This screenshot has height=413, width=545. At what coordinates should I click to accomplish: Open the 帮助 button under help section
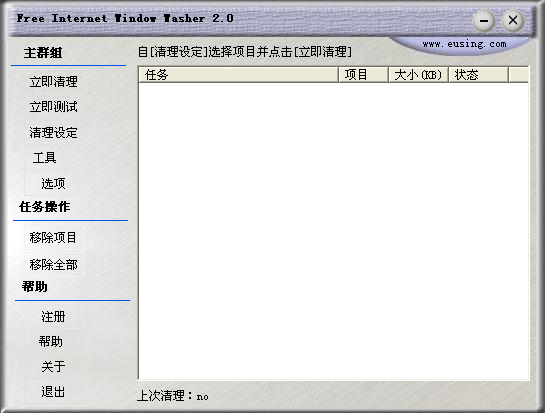(51, 342)
